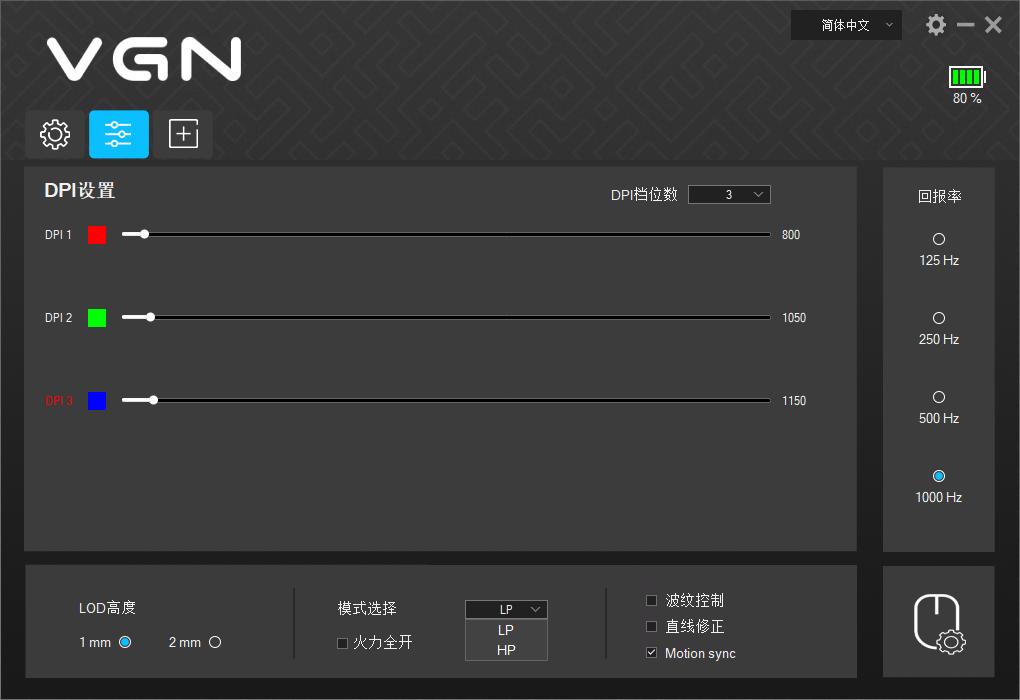Open the gear settings tab

point(55,135)
